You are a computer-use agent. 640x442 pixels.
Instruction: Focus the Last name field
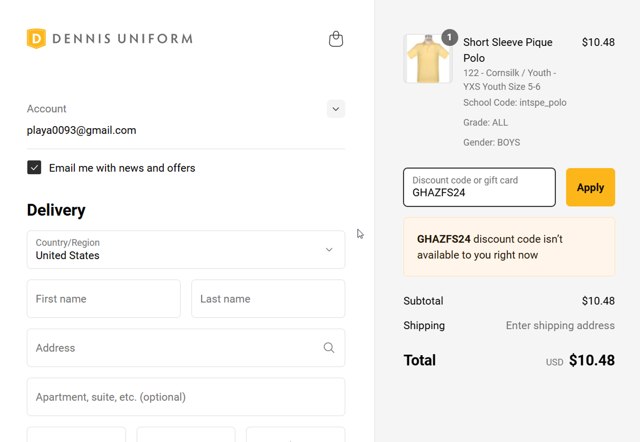point(268,299)
